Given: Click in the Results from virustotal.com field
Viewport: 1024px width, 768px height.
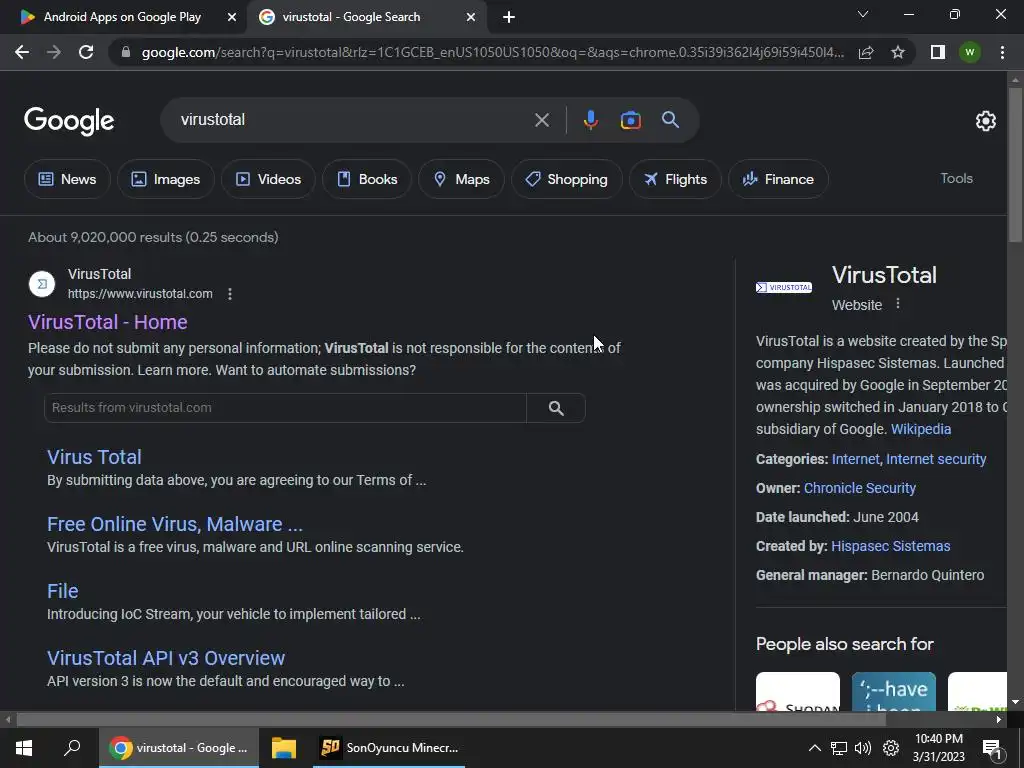Looking at the screenshot, I should click(285, 408).
